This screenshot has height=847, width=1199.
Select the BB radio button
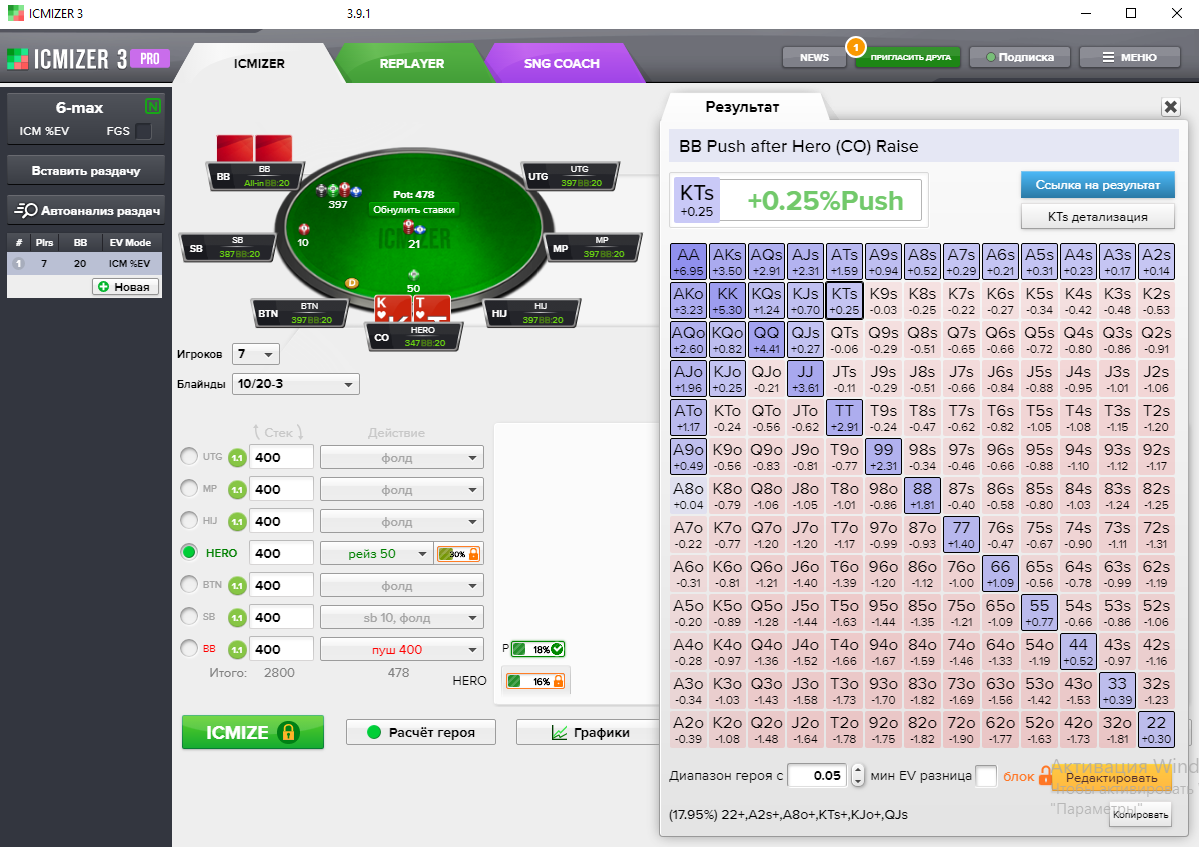(x=189, y=648)
